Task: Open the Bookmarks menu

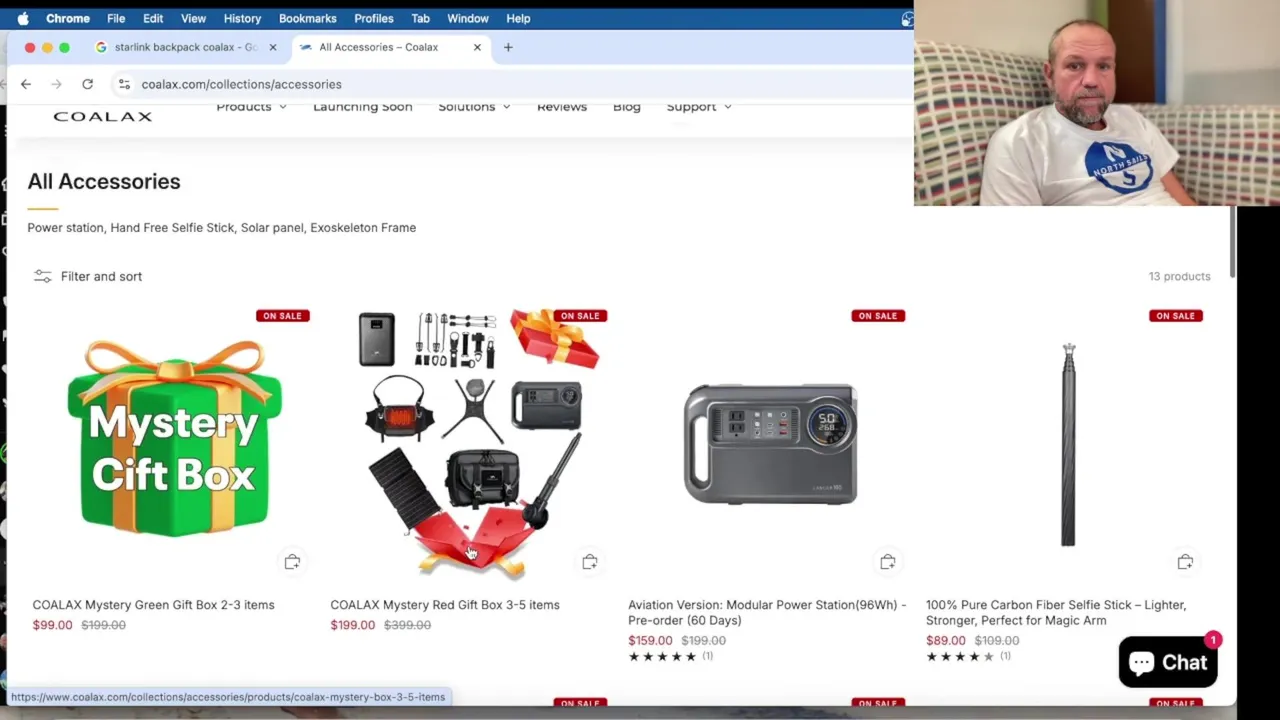Action: pyautogui.click(x=307, y=18)
